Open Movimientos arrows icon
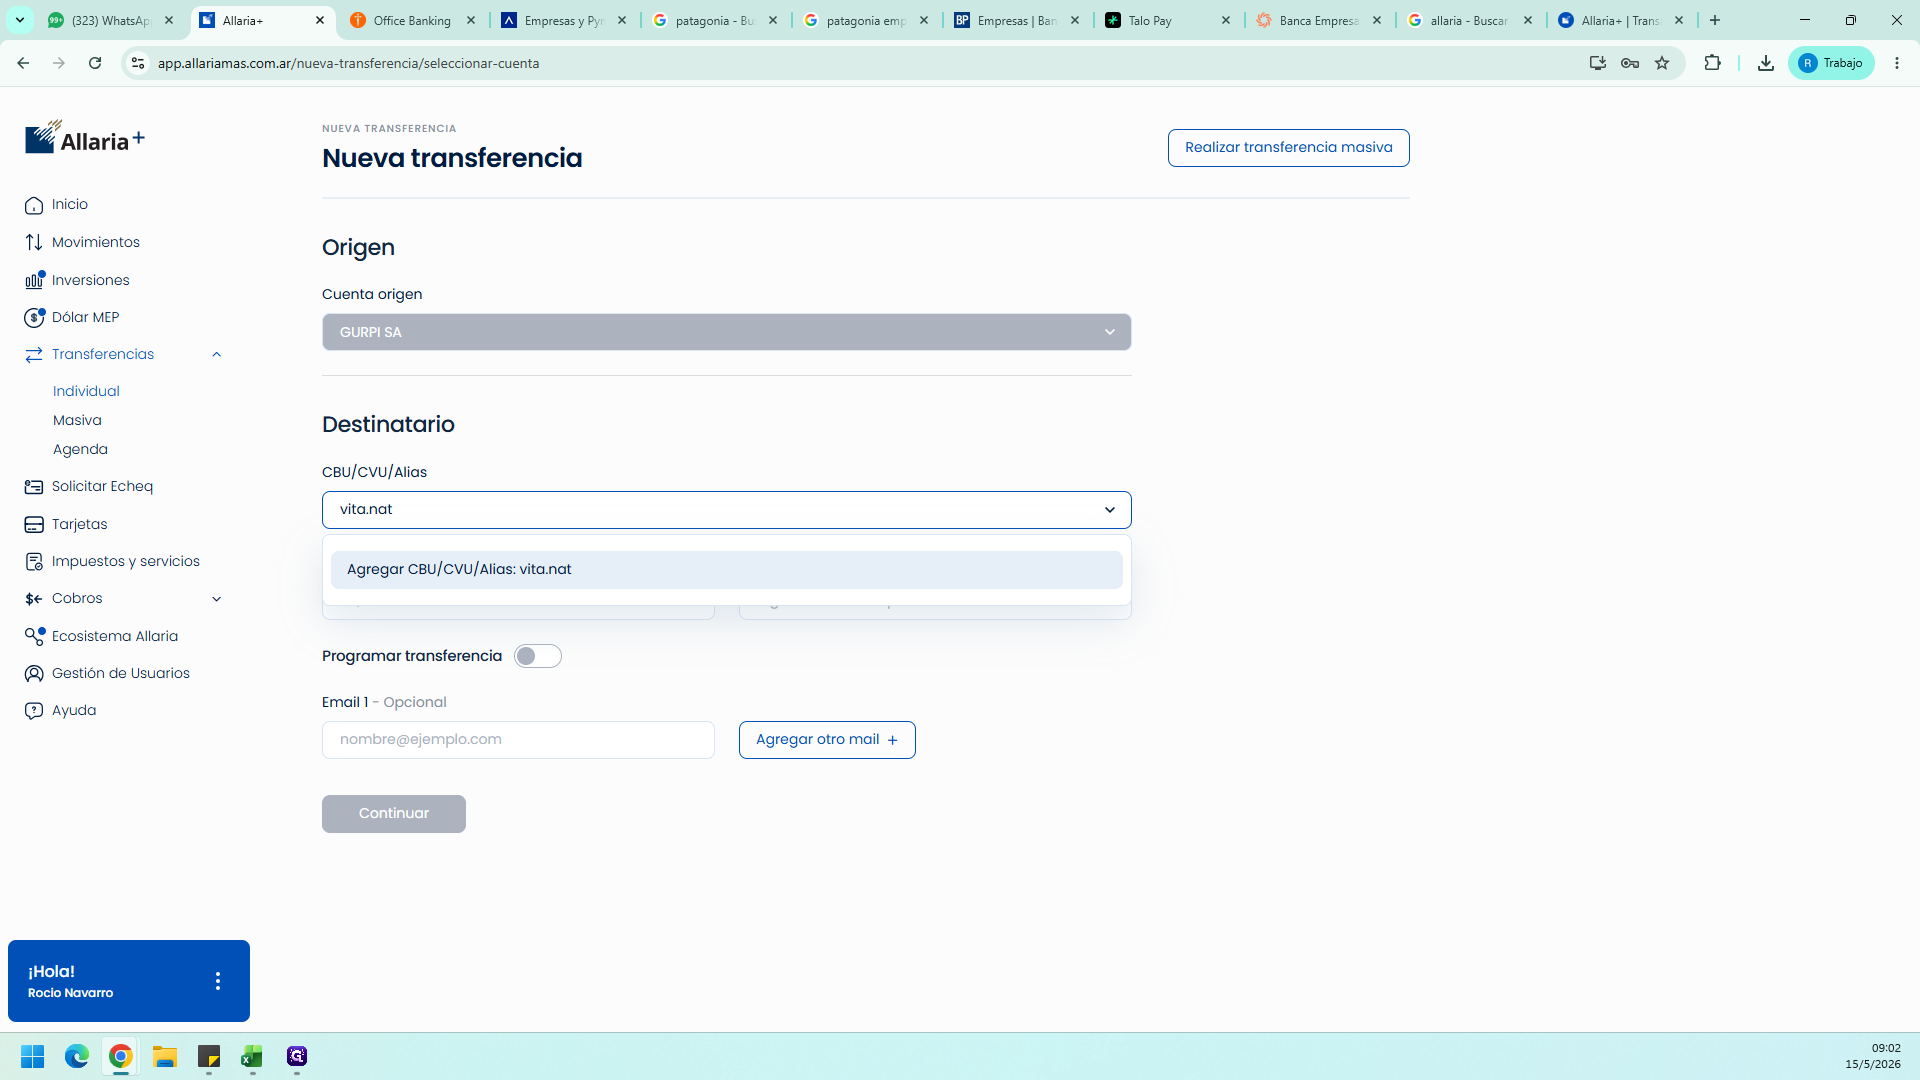 point(34,243)
